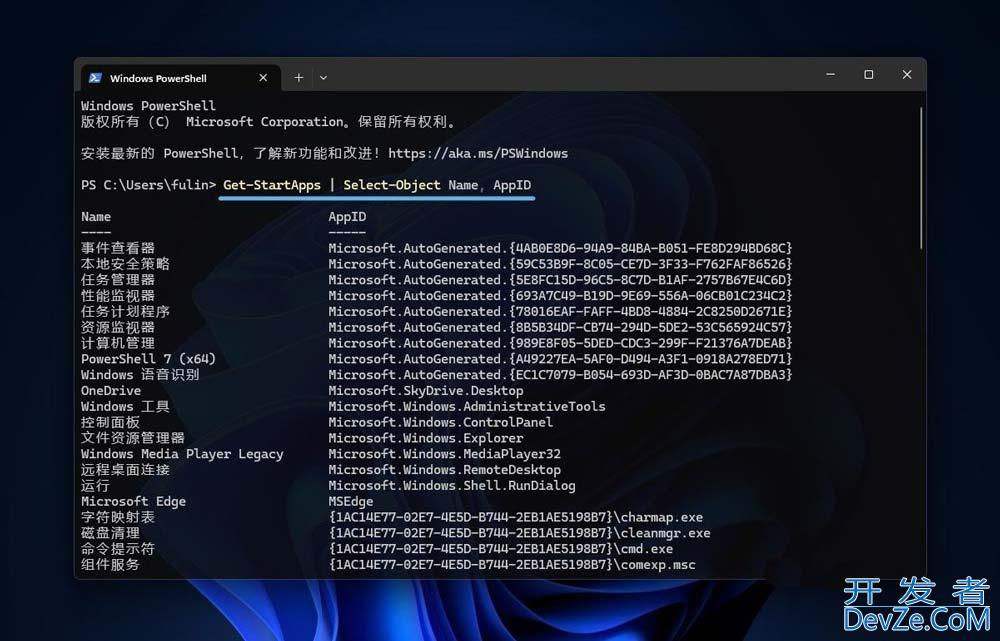Image resolution: width=1000 pixels, height=641 pixels.
Task: Click the Microsoft Corporation copyright line
Action: pyautogui.click(x=268, y=122)
